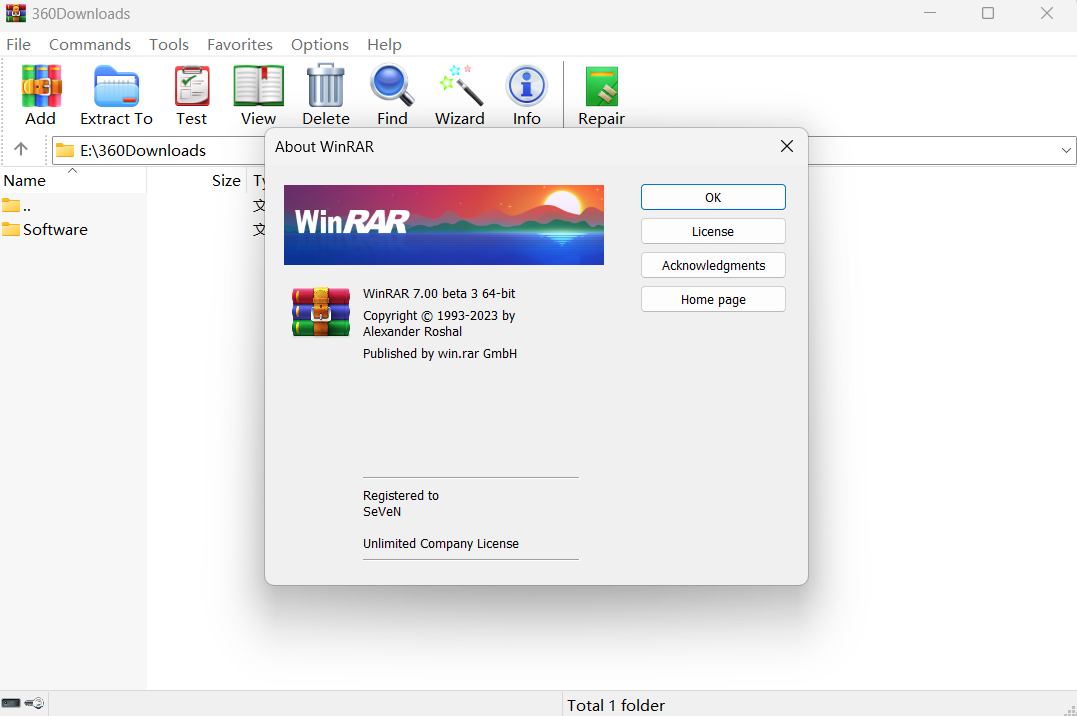Open the Help menu
This screenshot has height=716, width=1077.
pos(385,45)
